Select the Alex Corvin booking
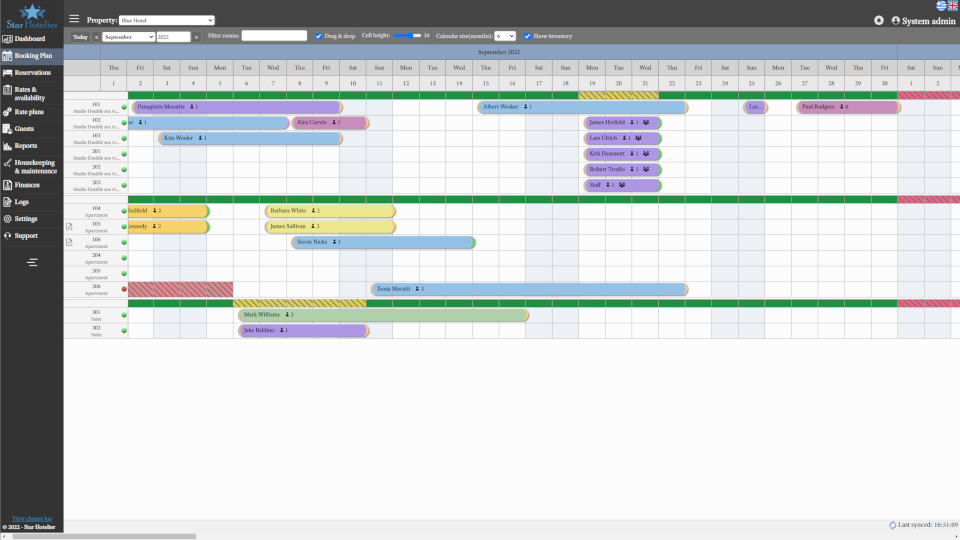 pos(330,122)
